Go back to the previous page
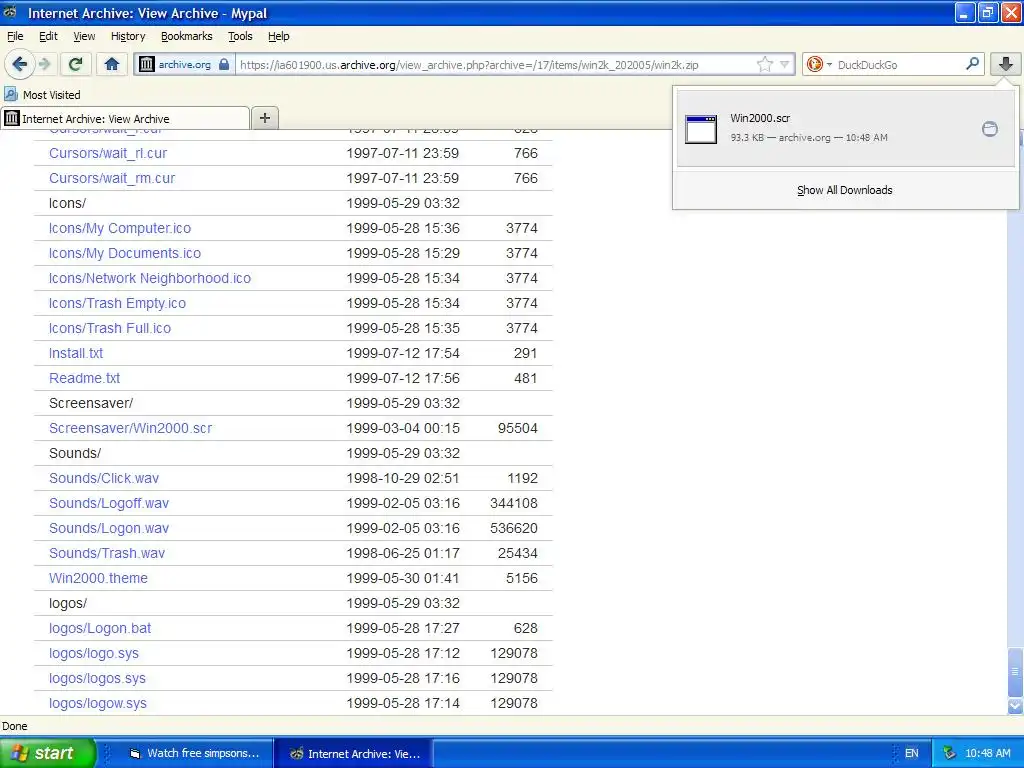1024x768 pixels. [19, 64]
